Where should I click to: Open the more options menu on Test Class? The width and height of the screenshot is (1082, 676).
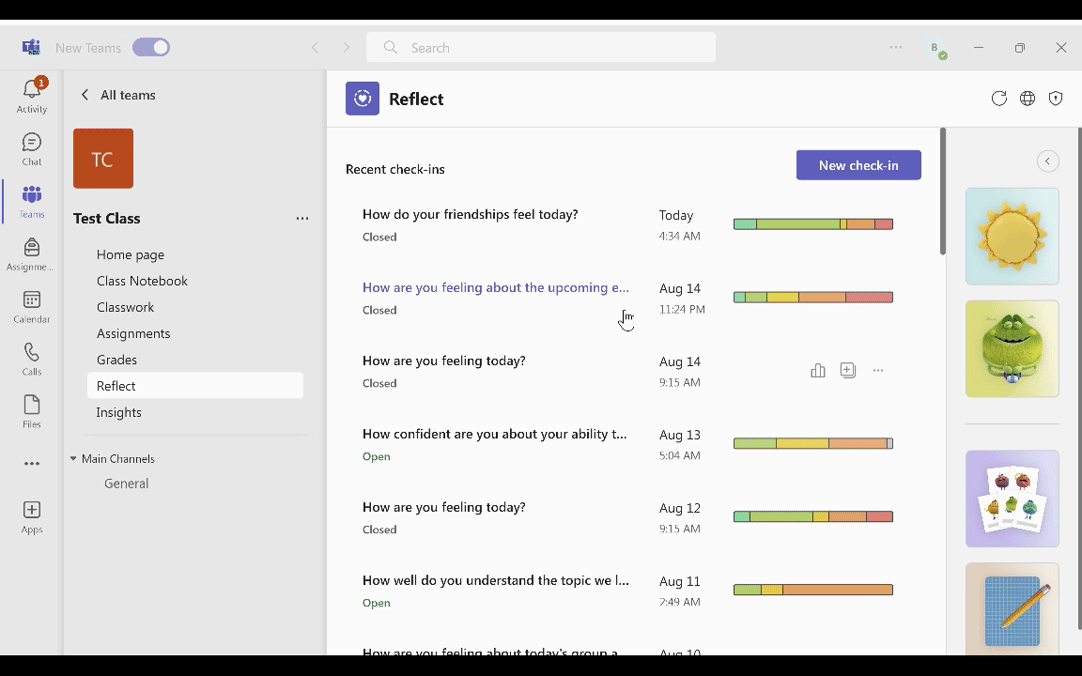pos(303,218)
